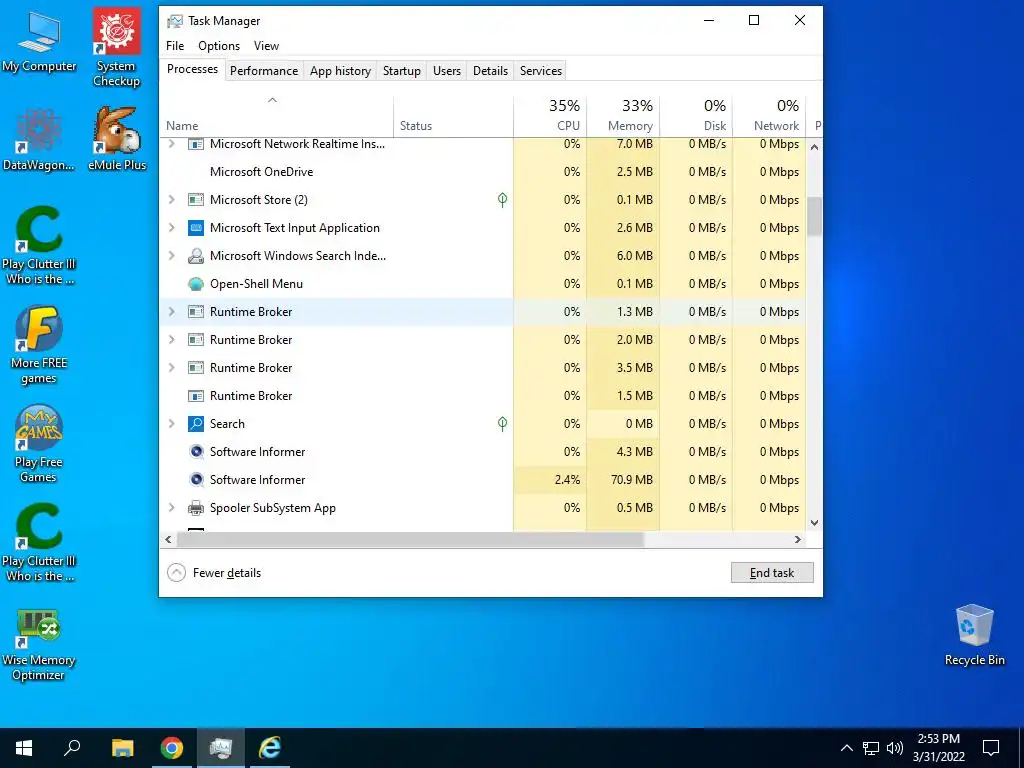Viewport: 1024px width, 768px height.
Task: Expand Microsoft Text Input Application row
Action: point(172,228)
